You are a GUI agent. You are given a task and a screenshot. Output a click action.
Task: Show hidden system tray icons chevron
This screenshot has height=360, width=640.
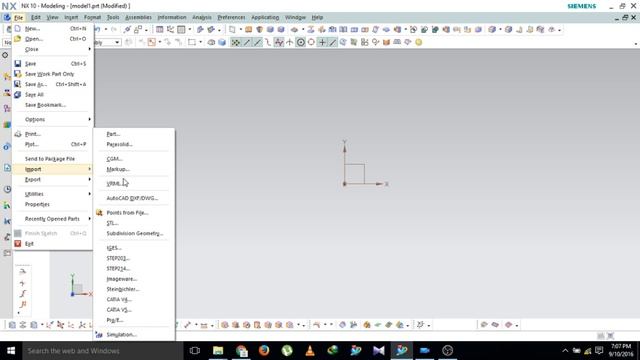coord(565,351)
